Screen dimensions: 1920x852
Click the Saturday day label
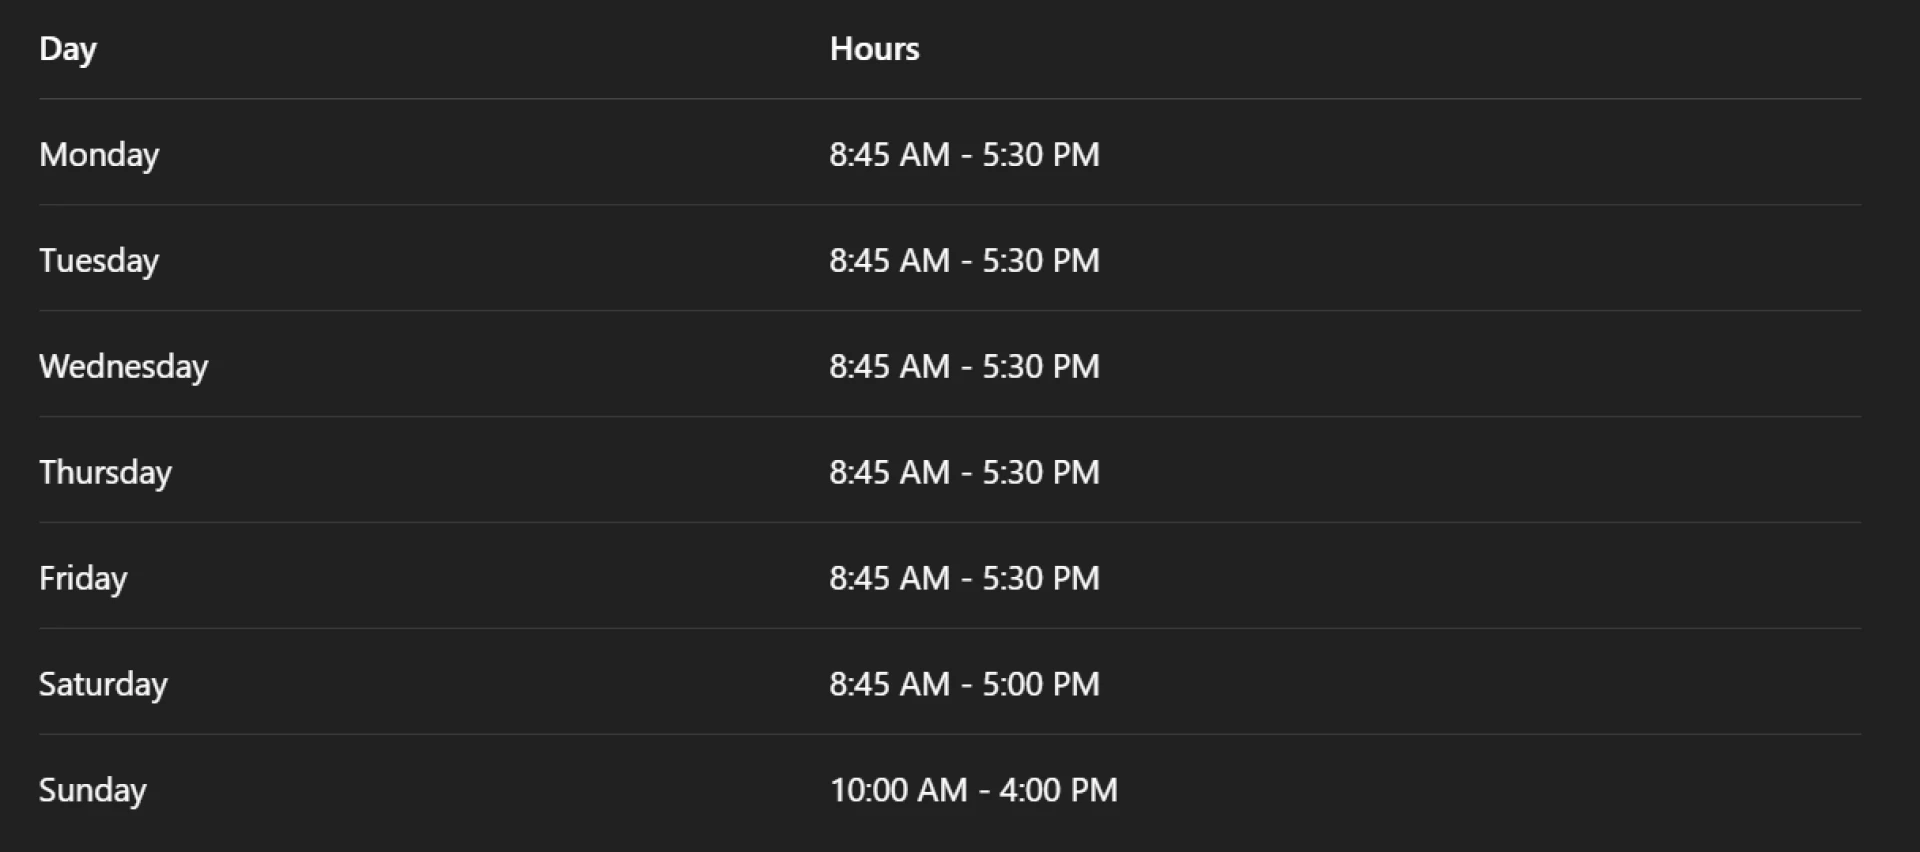[103, 685]
